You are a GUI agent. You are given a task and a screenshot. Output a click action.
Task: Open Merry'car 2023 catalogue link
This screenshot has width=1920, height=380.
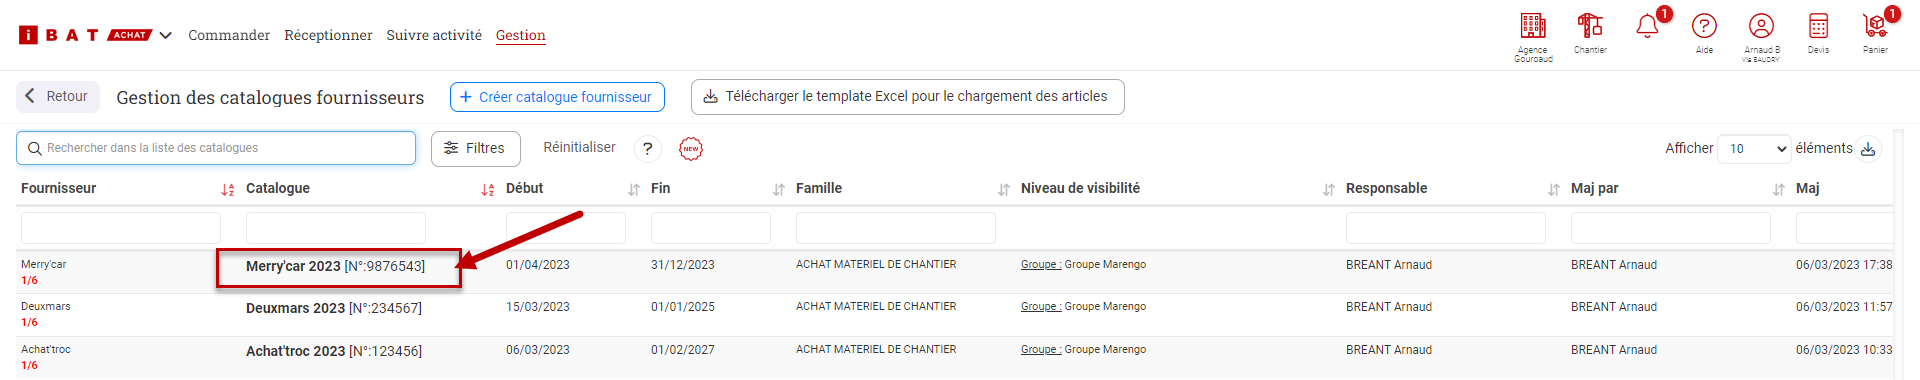(335, 266)
